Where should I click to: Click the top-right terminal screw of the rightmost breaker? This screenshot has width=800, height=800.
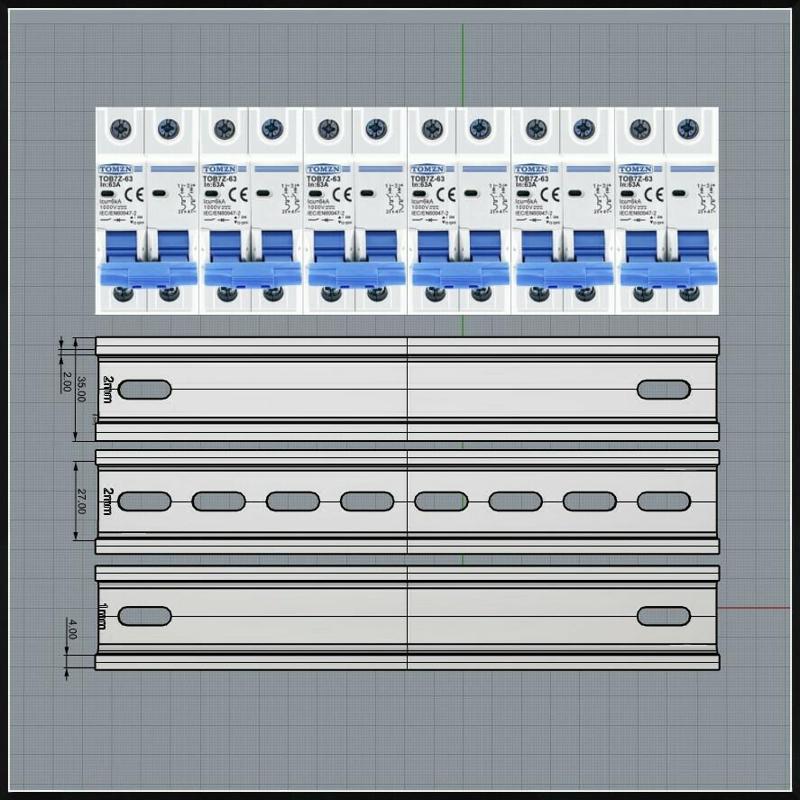(688, 129)
